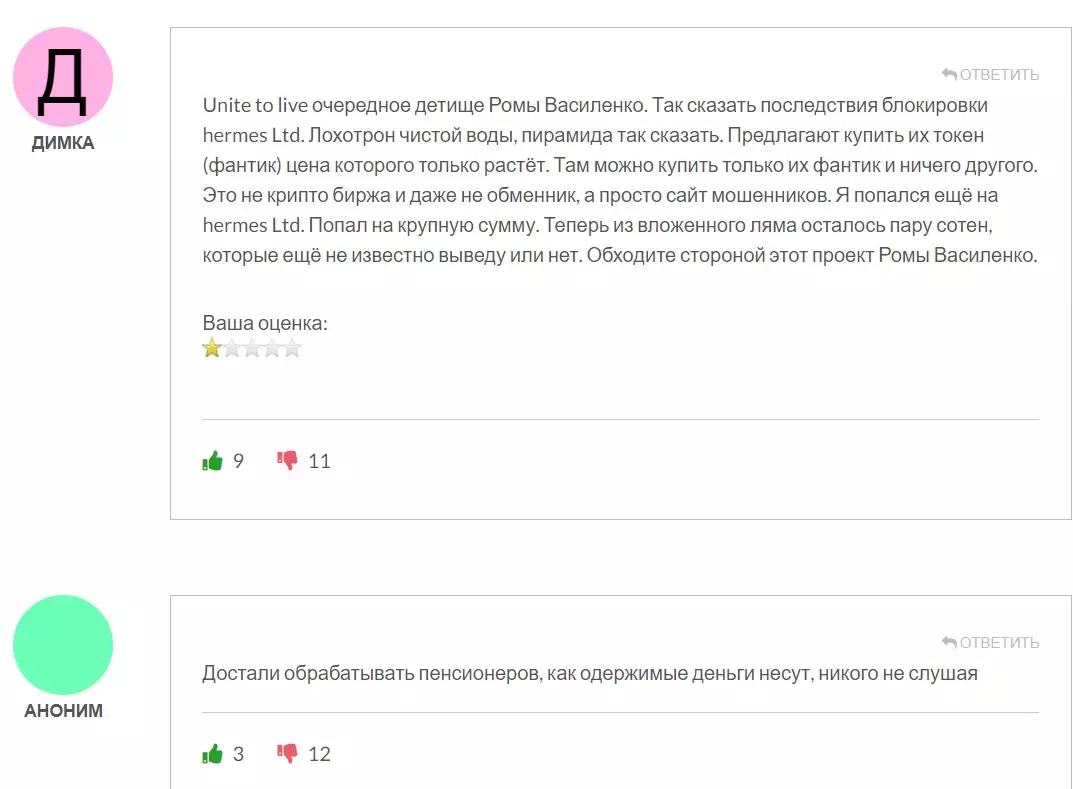This screenshot has width=1073, height=789.
Task: Click the like count 3
Action: click(238, 754)
